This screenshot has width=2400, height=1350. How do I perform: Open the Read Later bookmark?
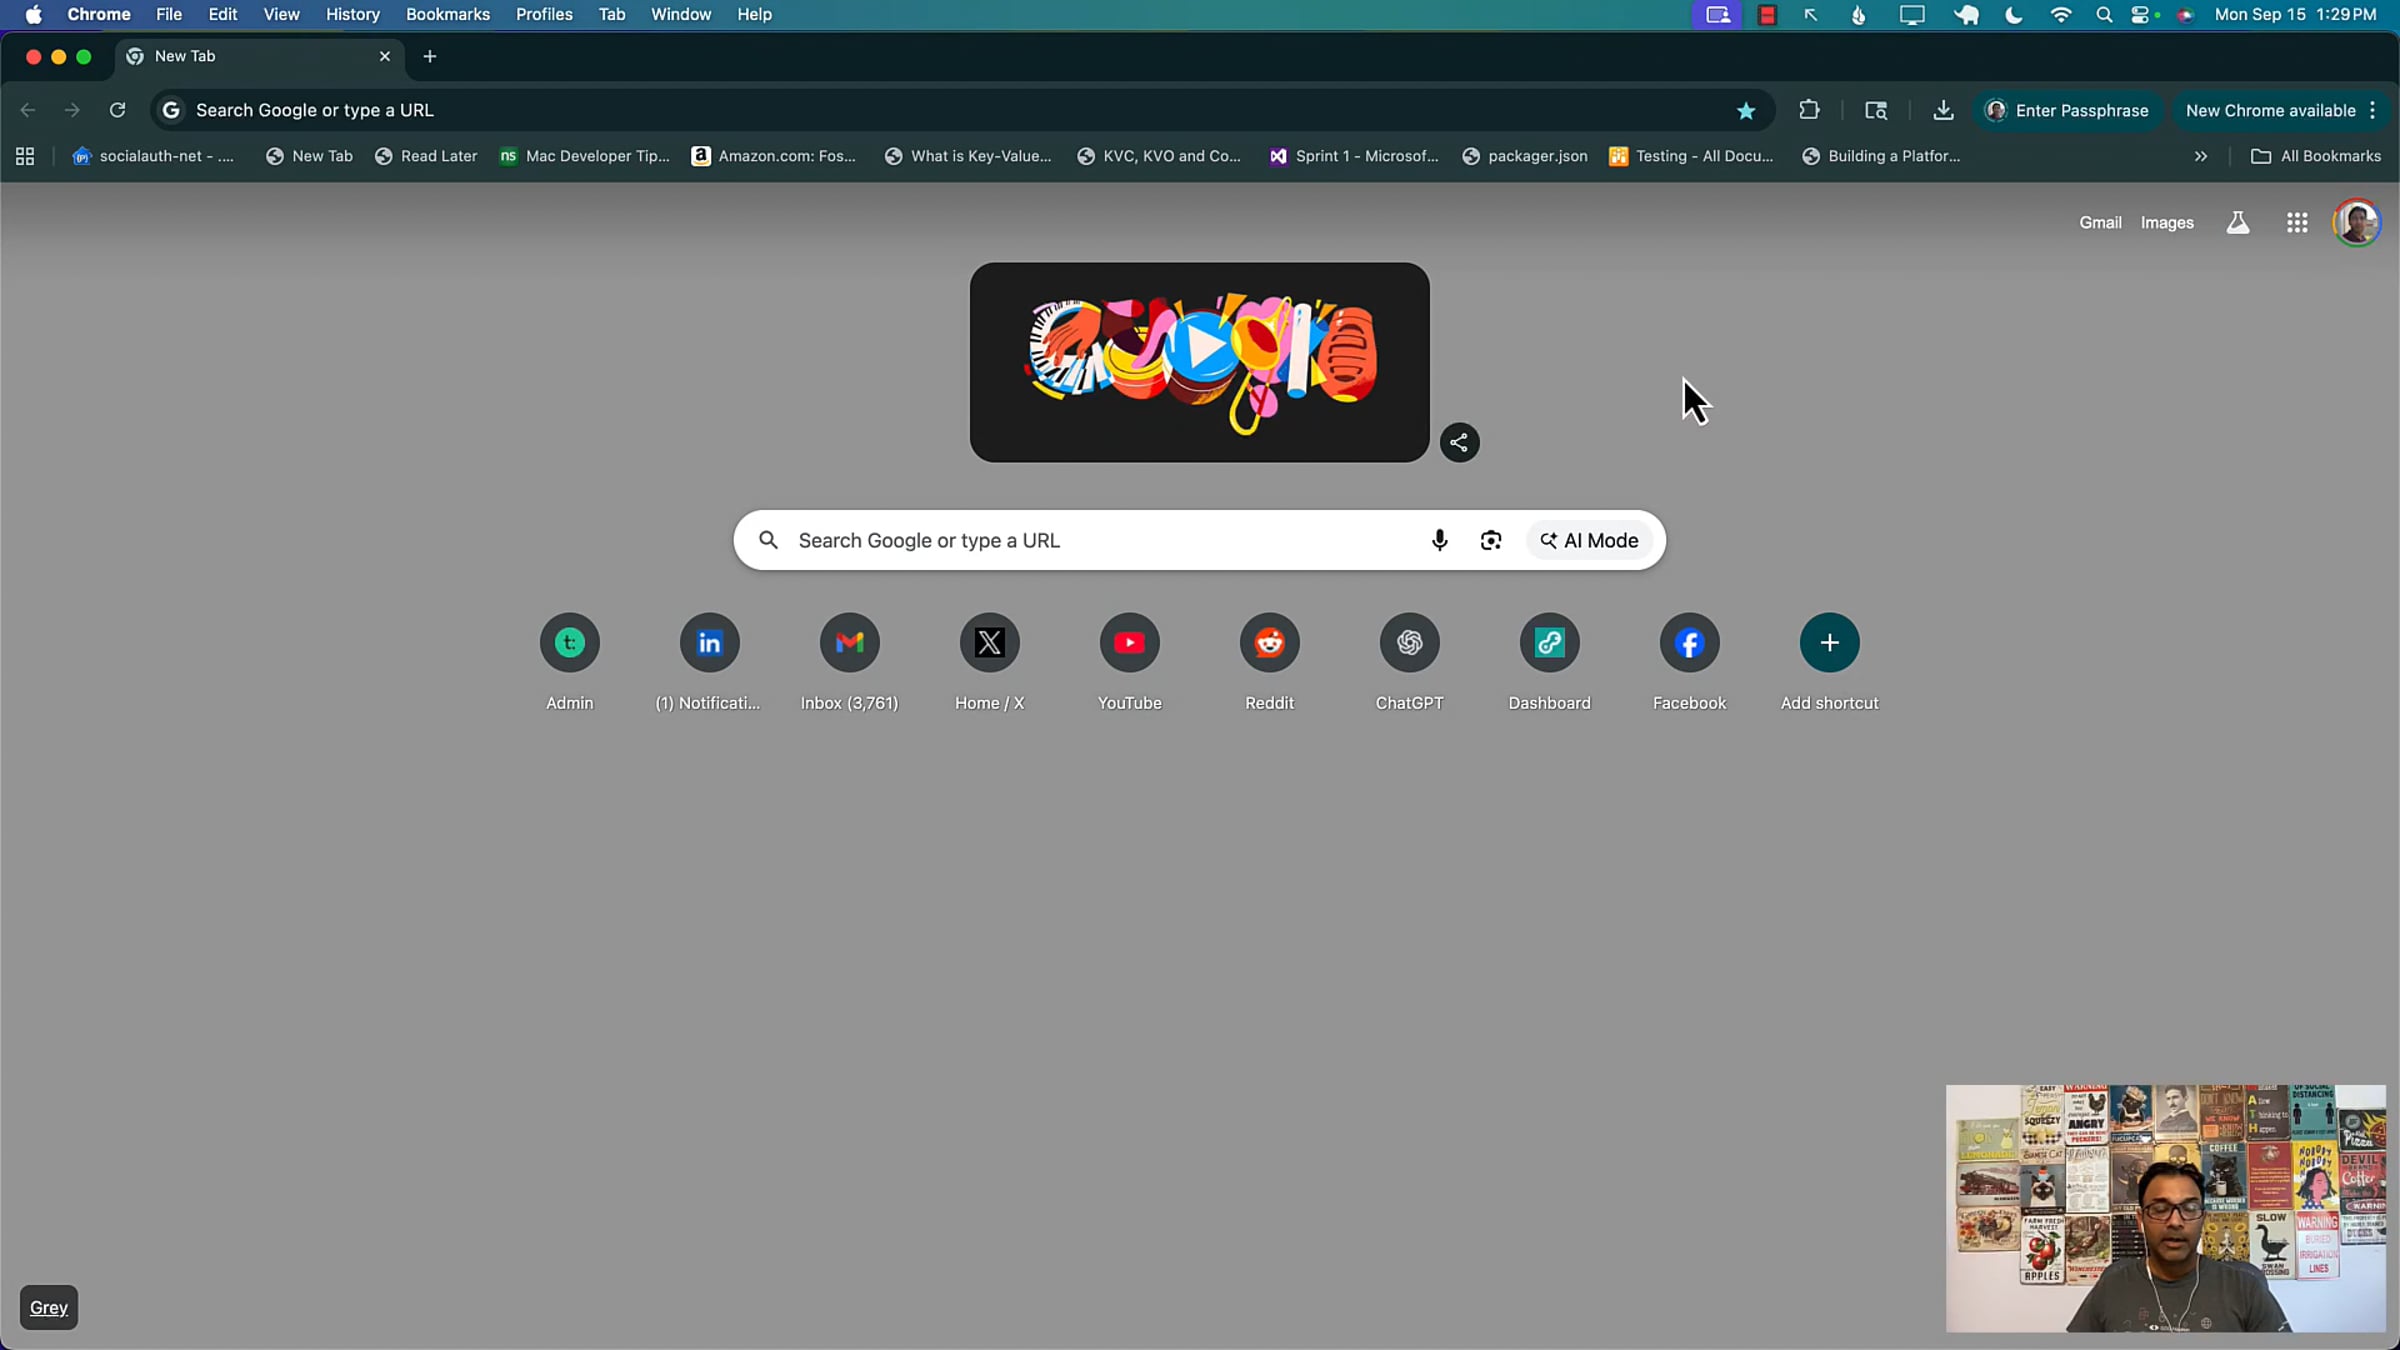(x=426, y=156)
